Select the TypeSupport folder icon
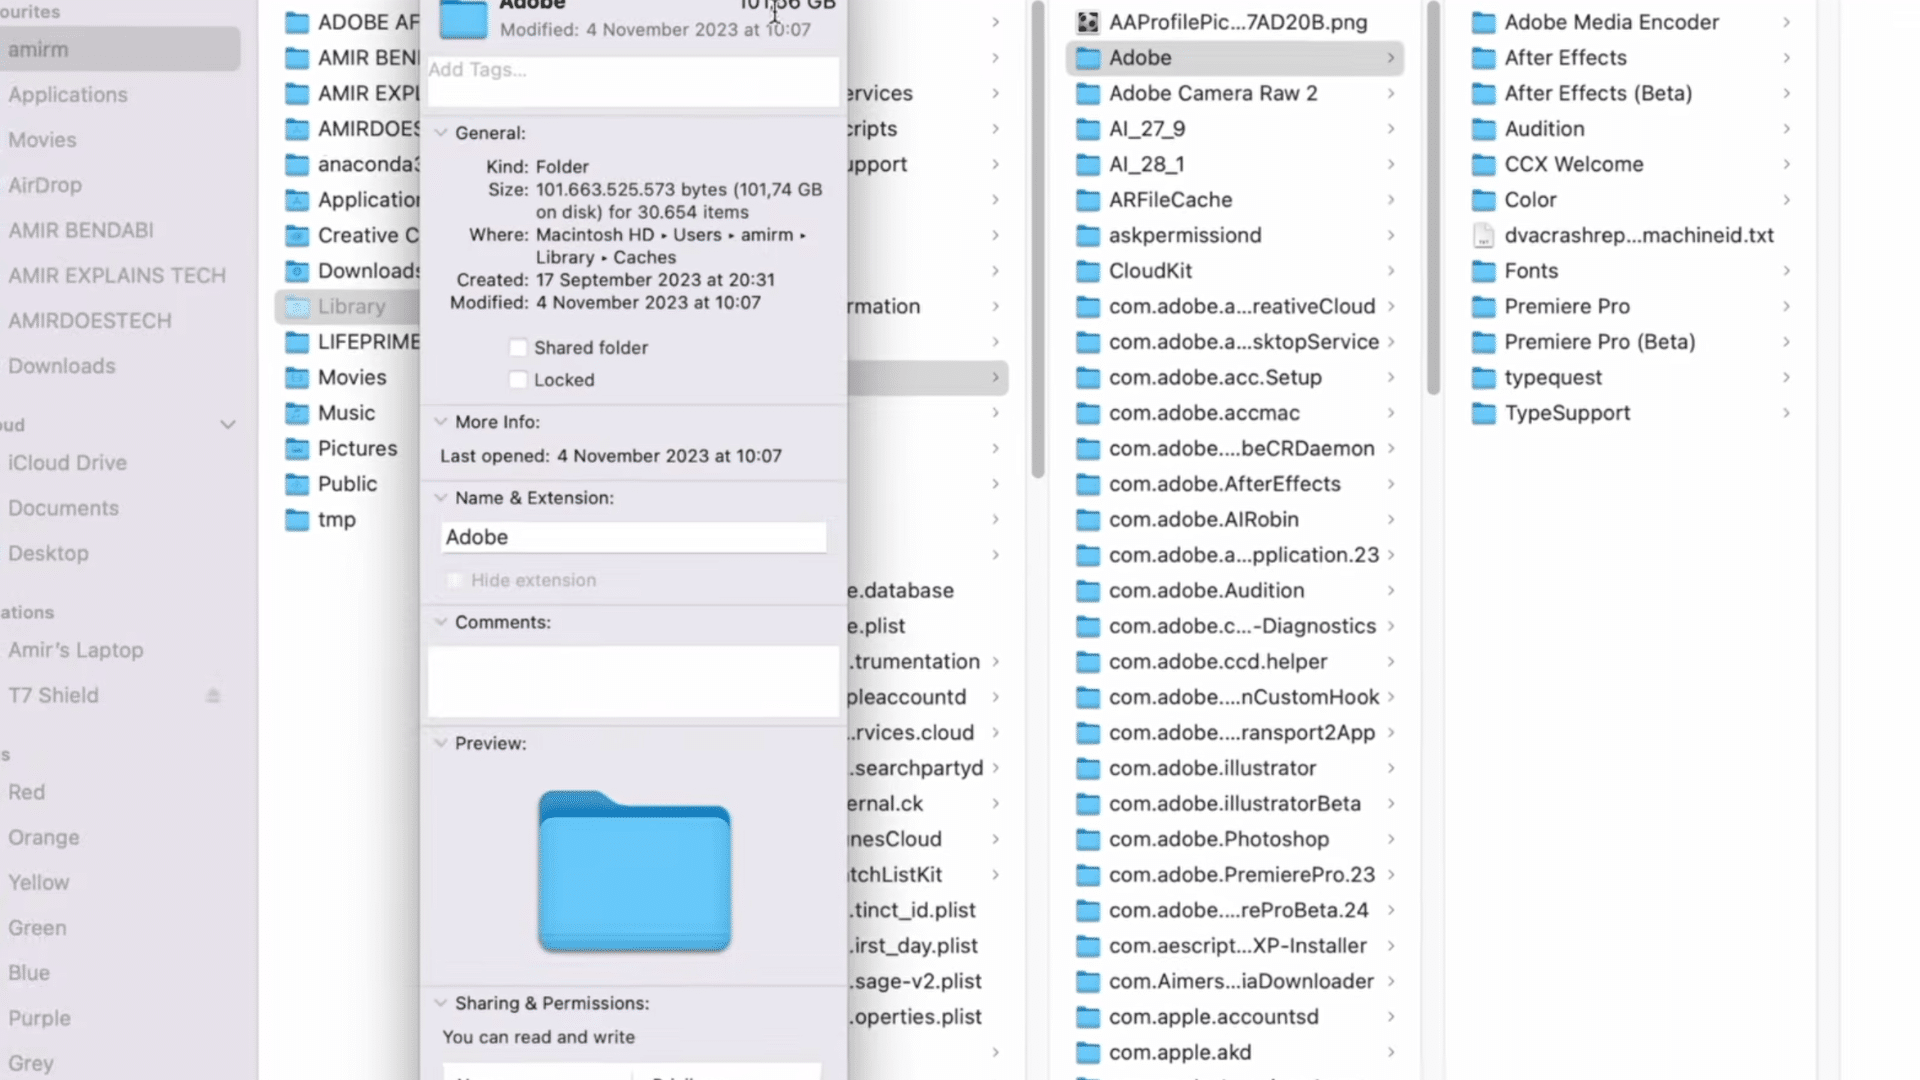This screenshot has height=1080, width=1920. tap(1484, 413)
